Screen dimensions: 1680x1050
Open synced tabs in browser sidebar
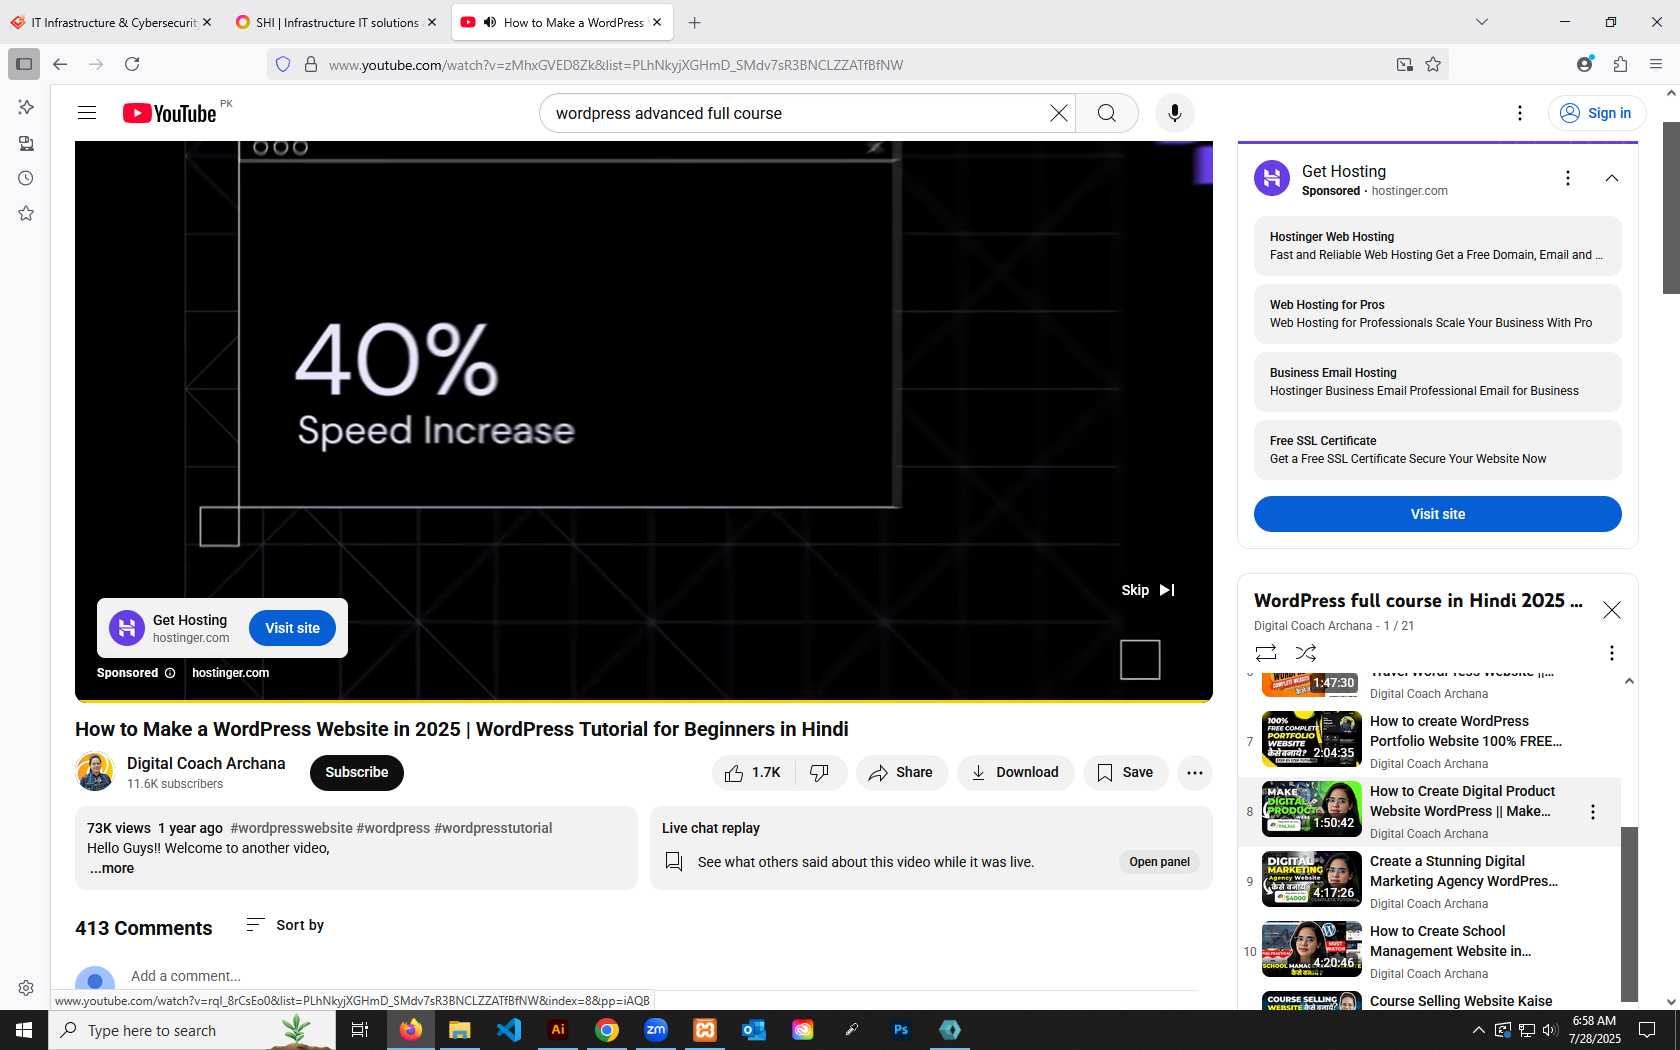point(26,143)
